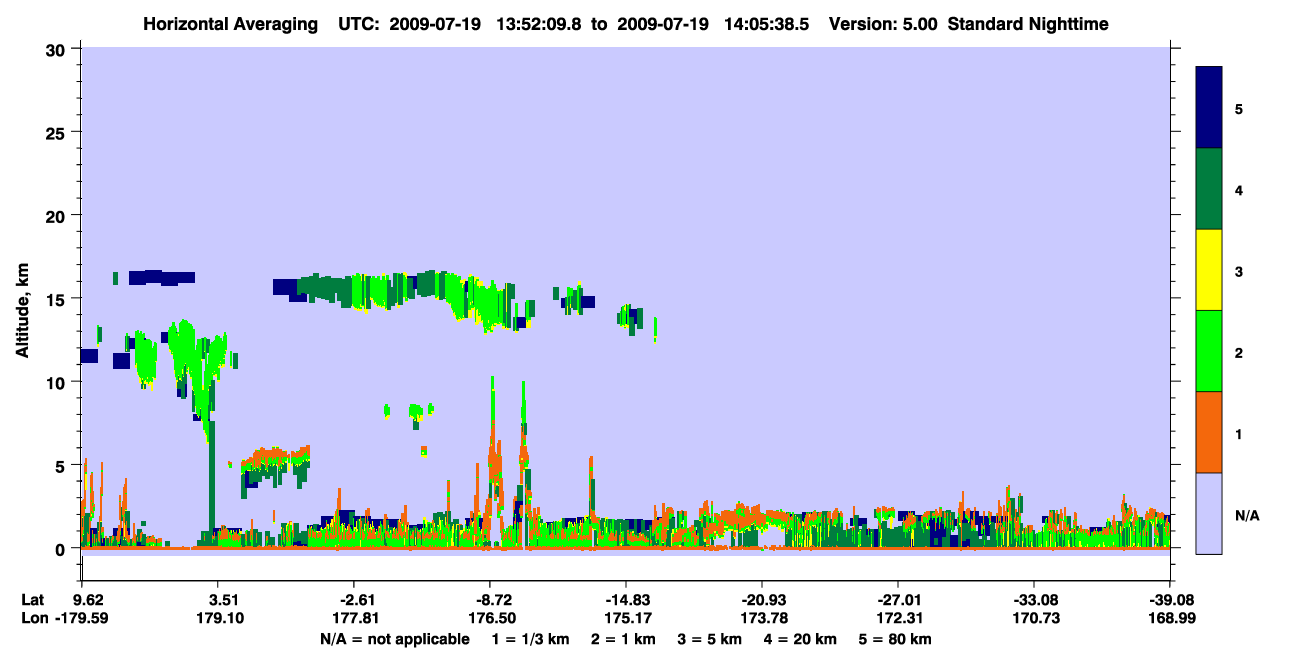The width and height of the screenshot is (1300, 667).
Task: Click the lavender N/A colorbar segment
Action: [x=1209, y=513]
